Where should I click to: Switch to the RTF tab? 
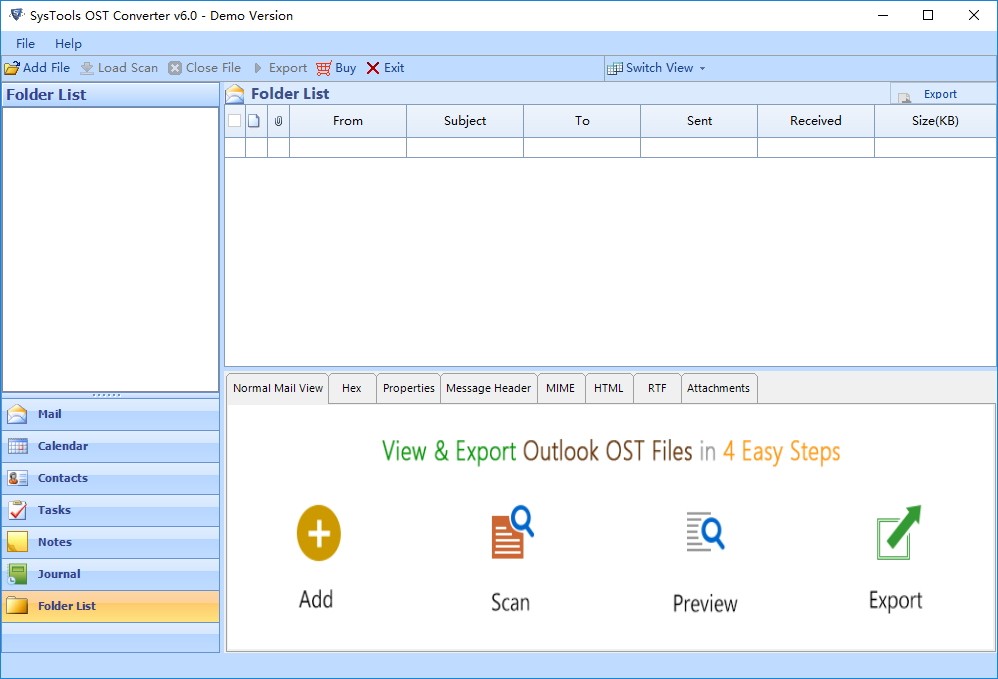coord(657,388)
